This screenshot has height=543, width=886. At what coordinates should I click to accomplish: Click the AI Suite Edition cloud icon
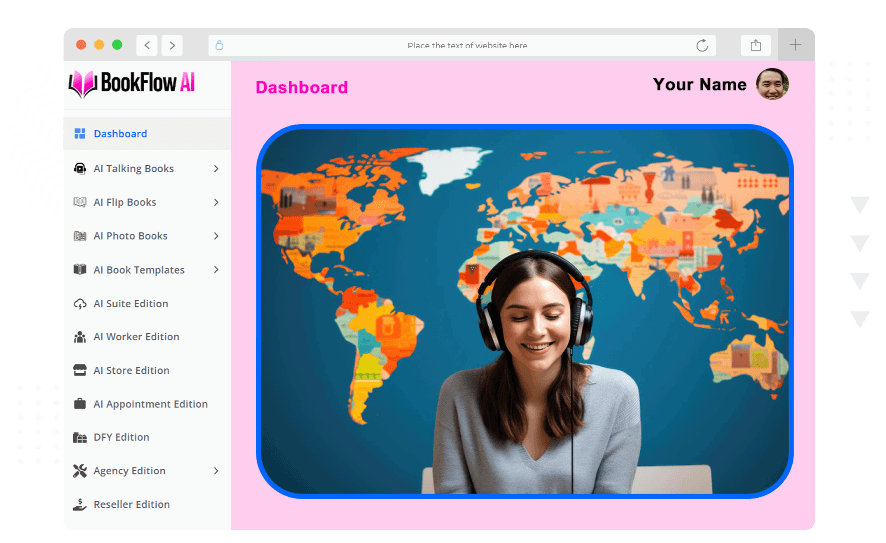click(x=80, y=304)
